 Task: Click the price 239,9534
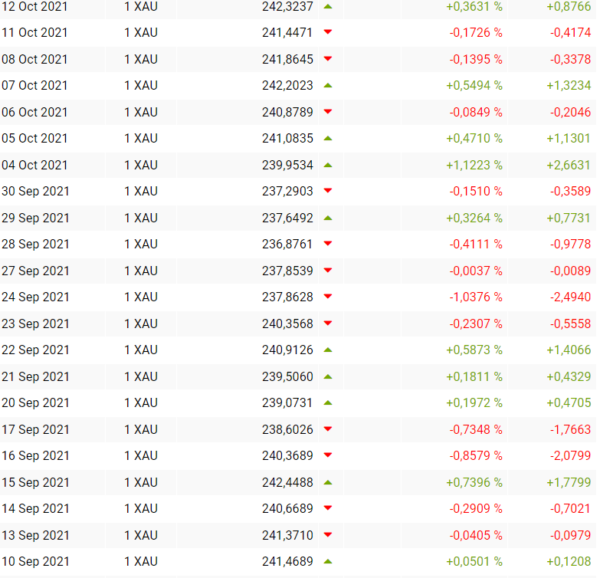(287, 165)
